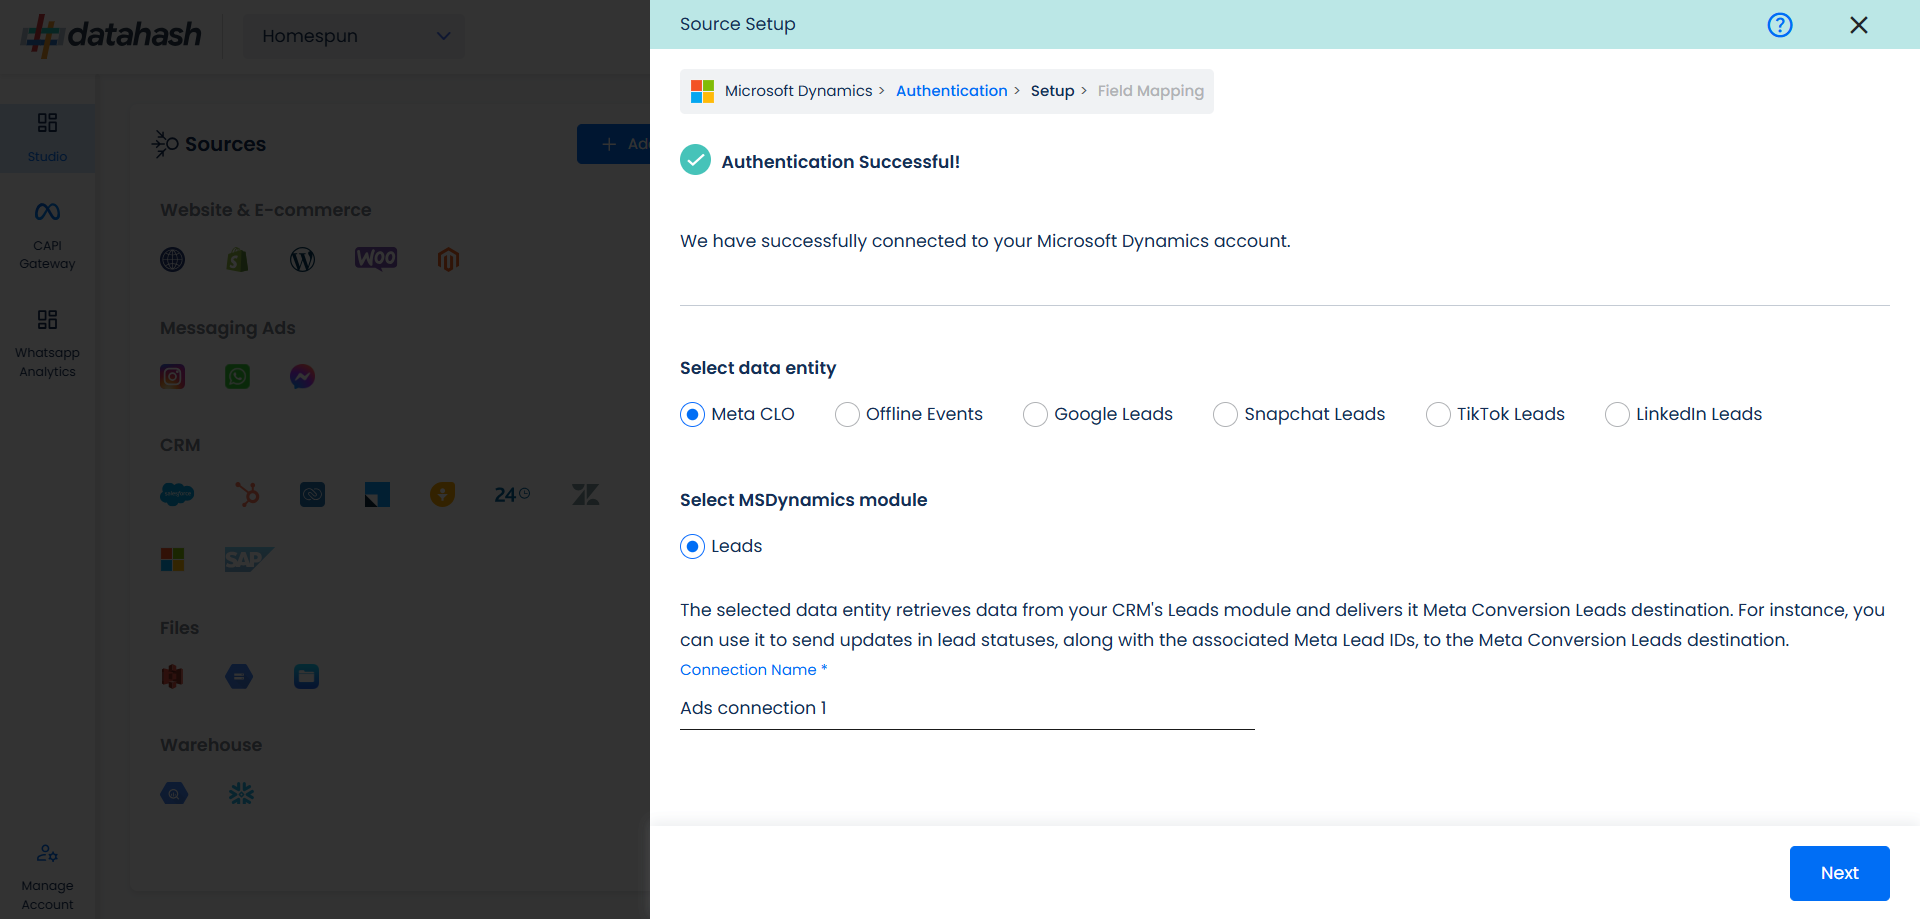Select the WooCommerce source icon
Screen dimensions: 1920x924
tap(376, 259)
